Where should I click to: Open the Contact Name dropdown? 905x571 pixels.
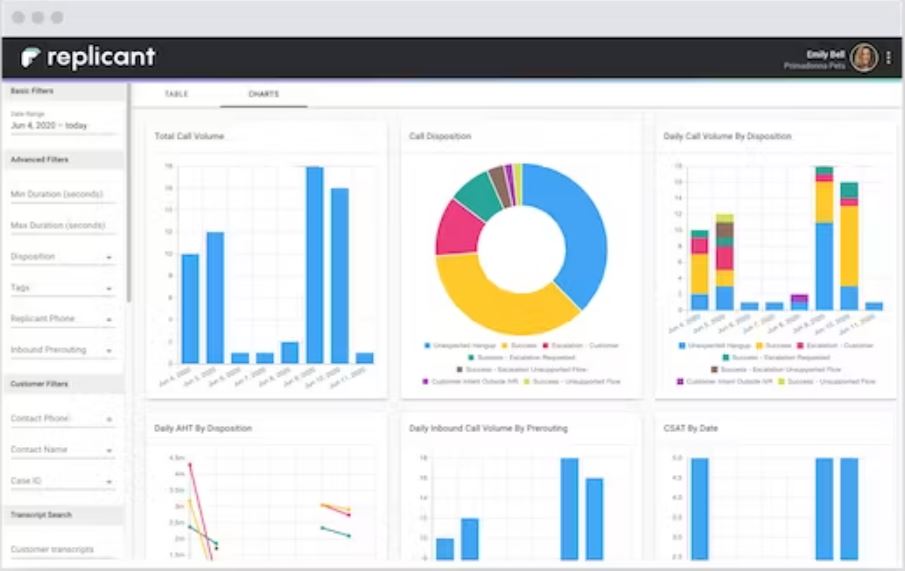[x=62, y=450]
